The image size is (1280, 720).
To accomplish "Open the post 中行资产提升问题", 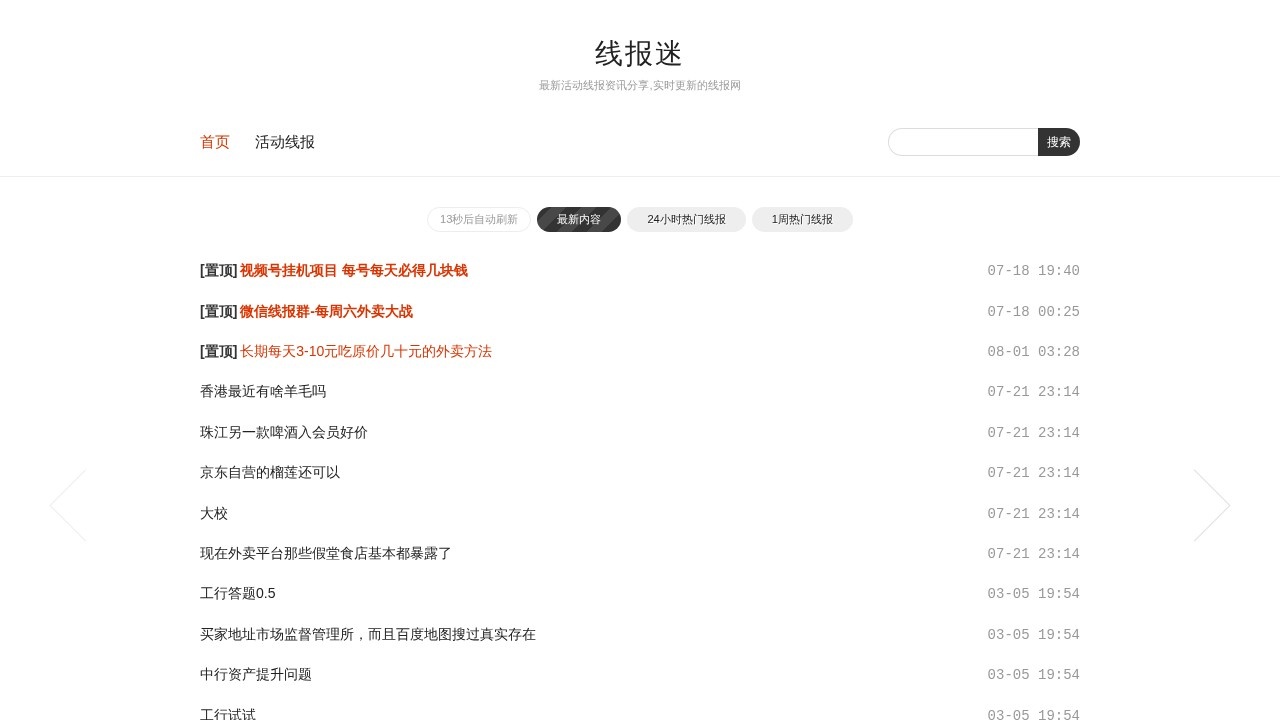I will (256, 675).
